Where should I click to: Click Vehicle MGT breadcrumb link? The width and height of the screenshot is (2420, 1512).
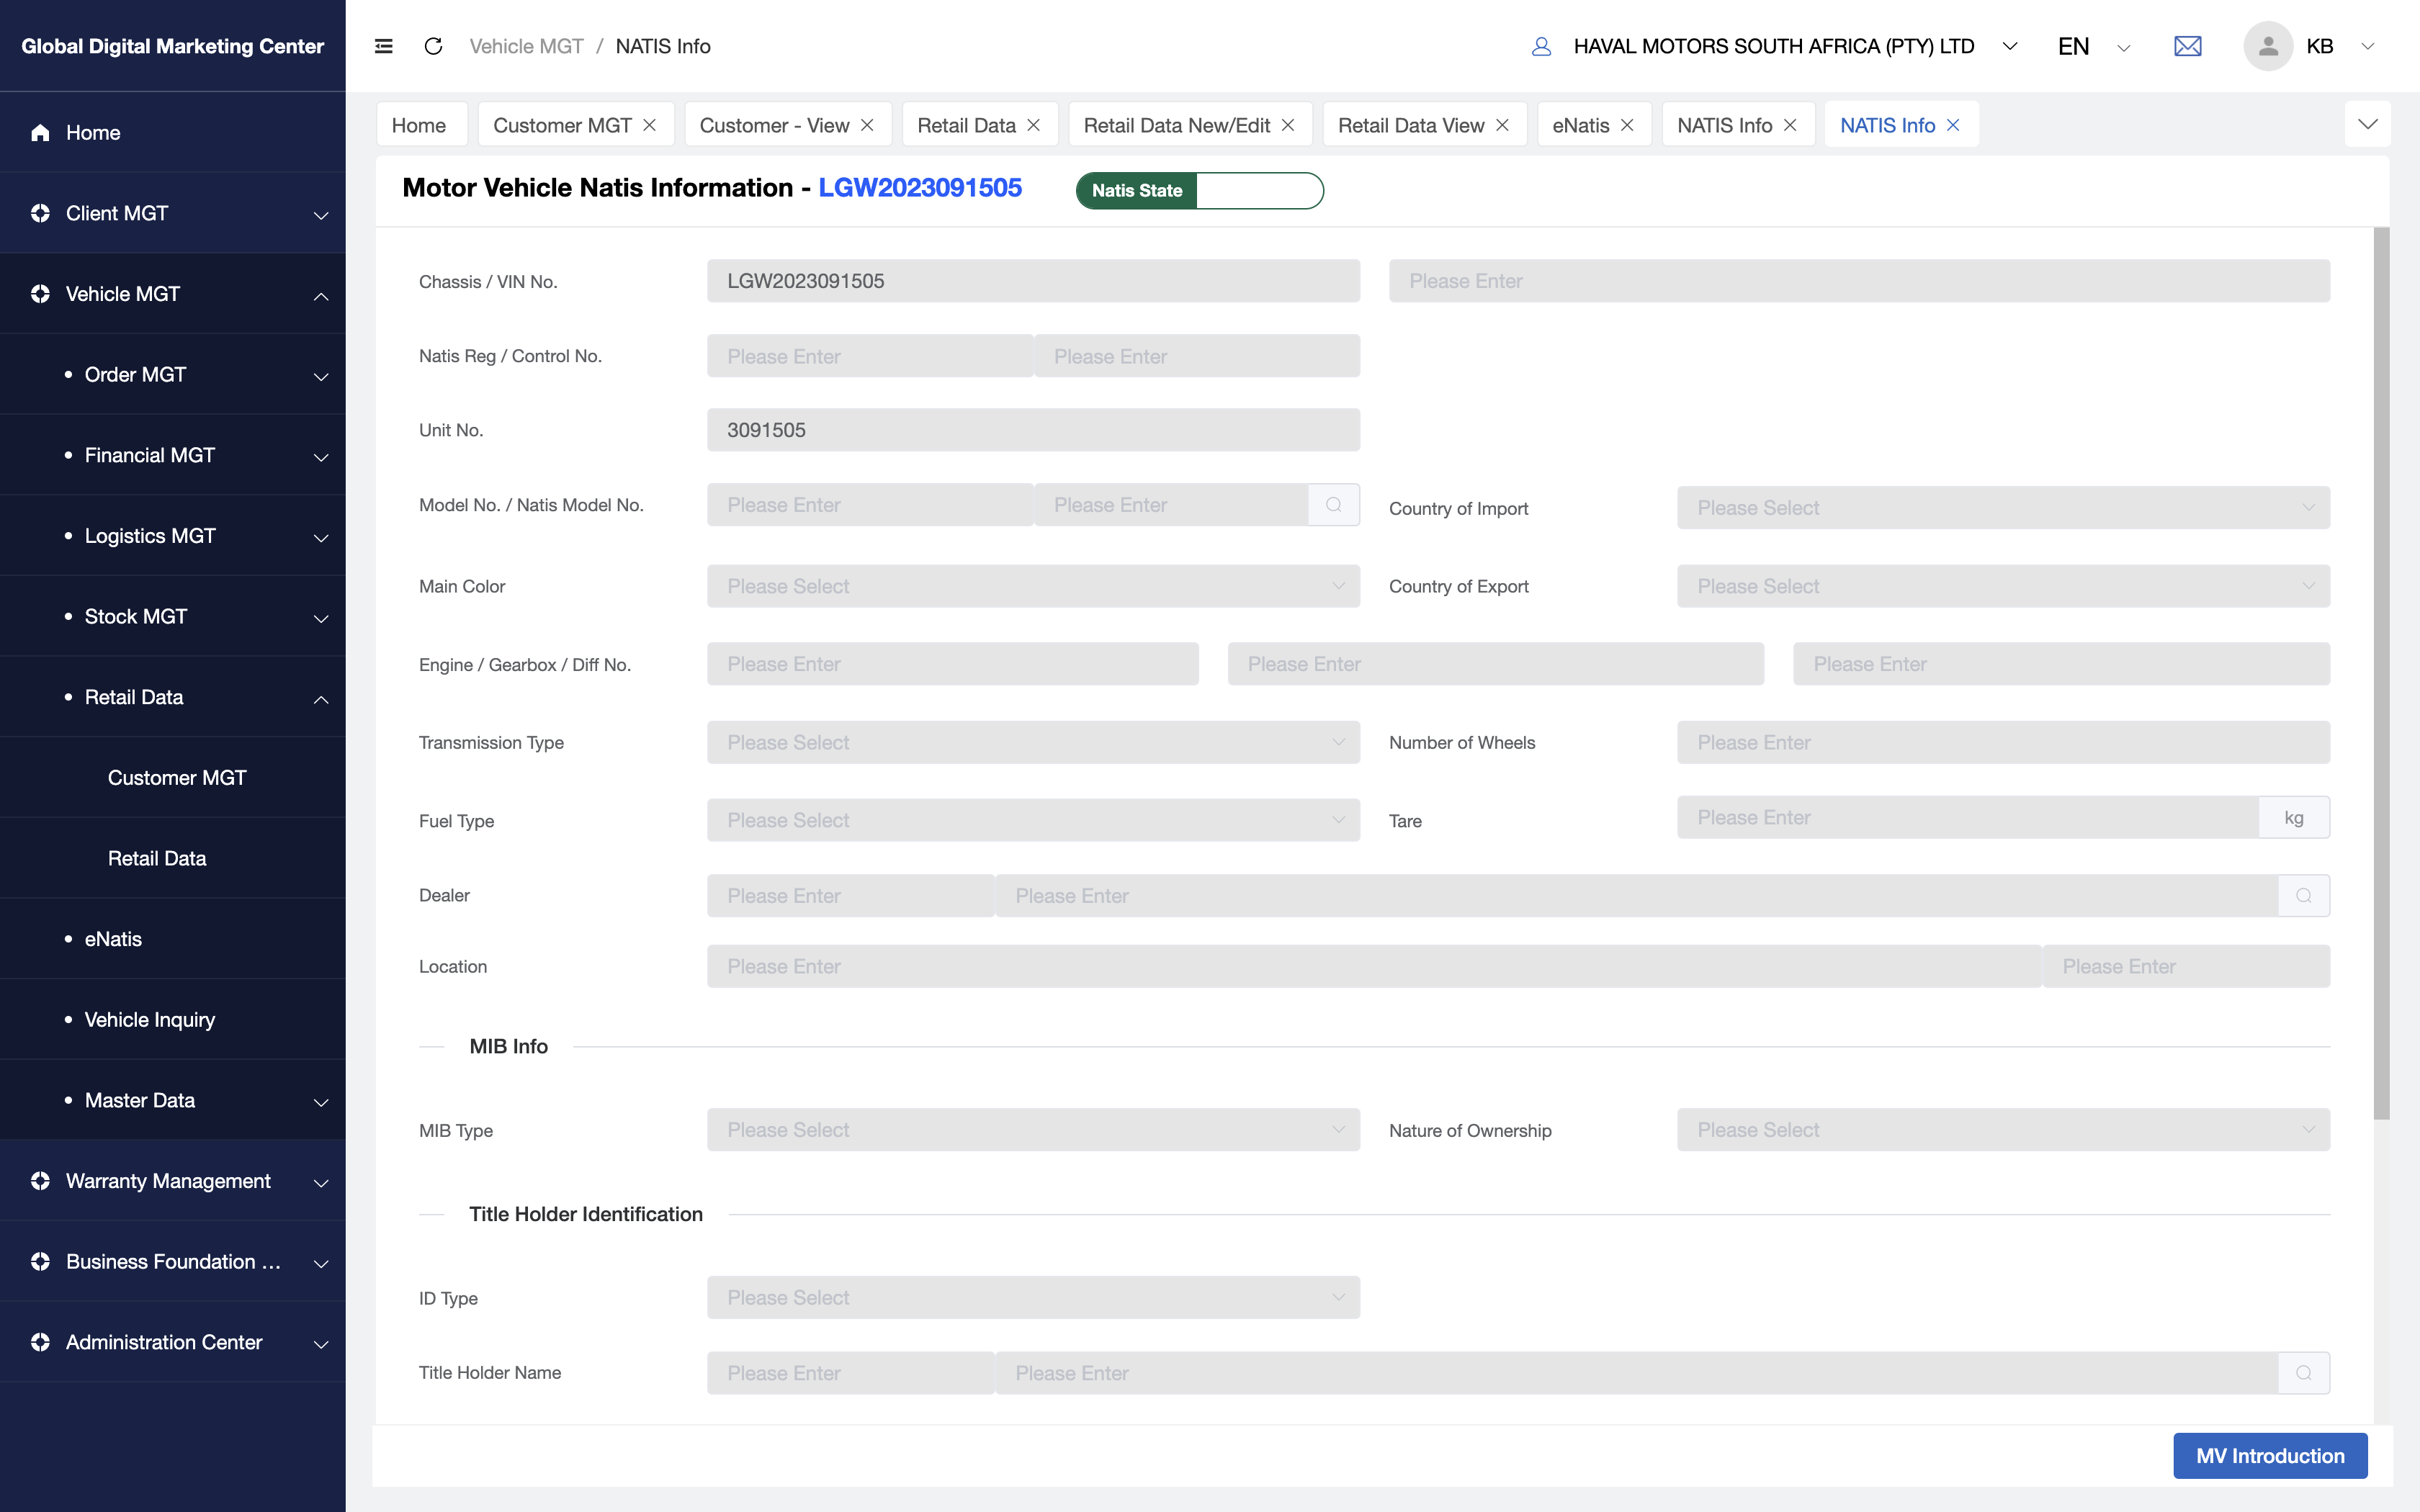tap(526, 46)
